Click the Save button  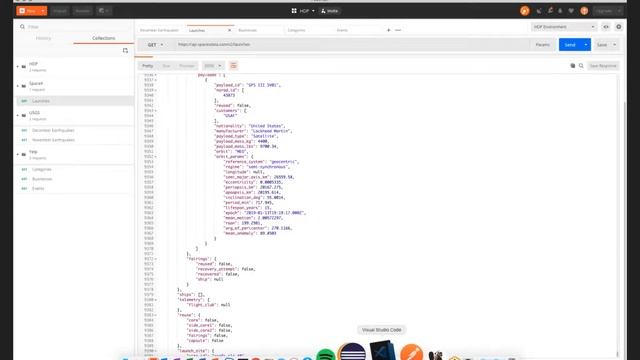tap(602, 44)
